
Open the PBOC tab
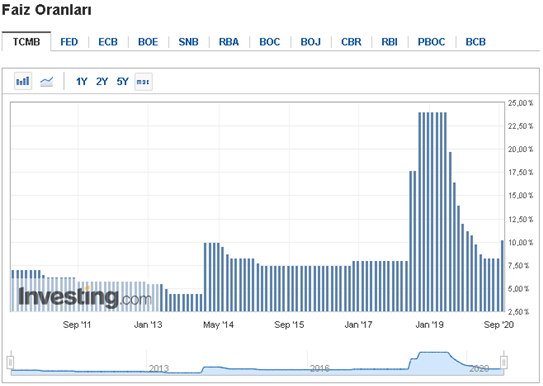pyautogui.click(x=431, y=42)
